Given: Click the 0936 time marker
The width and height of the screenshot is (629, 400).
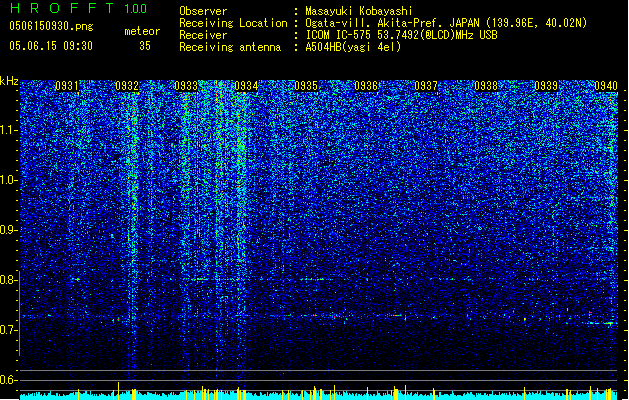Looking at the screenshot, I should pyautogui.click(x=366, y=86).
